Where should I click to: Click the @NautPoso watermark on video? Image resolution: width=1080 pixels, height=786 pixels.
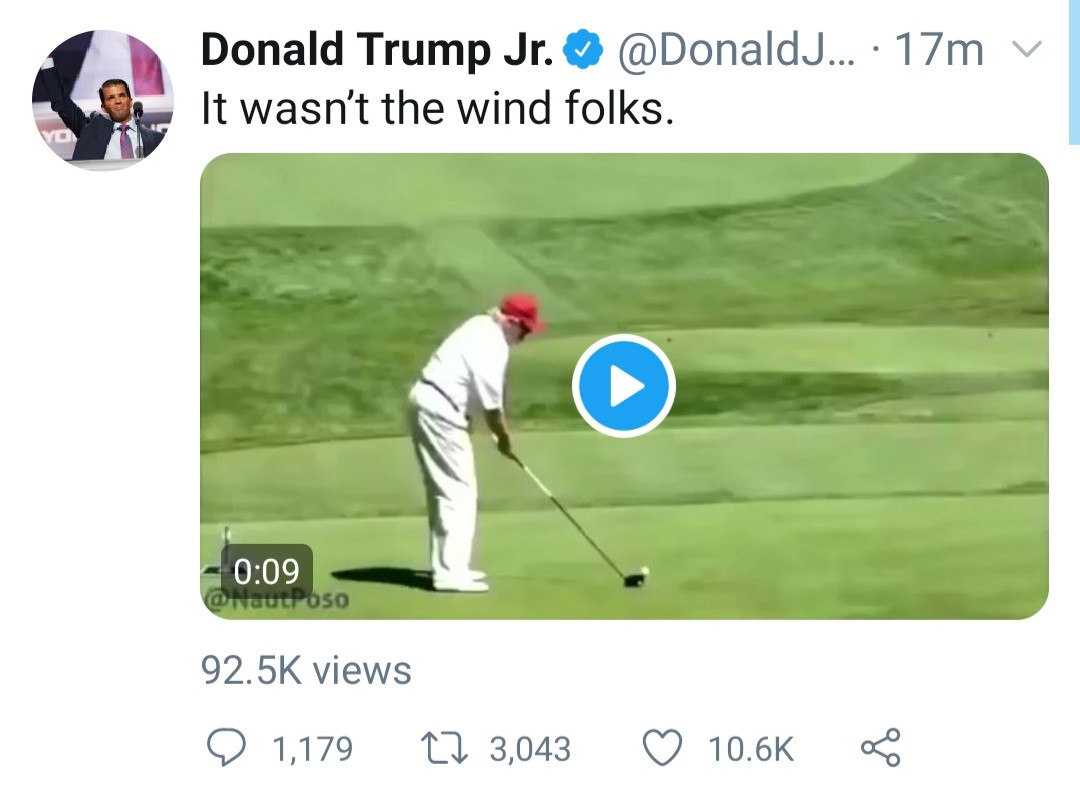pyautogui.click(x=277, y=601)
